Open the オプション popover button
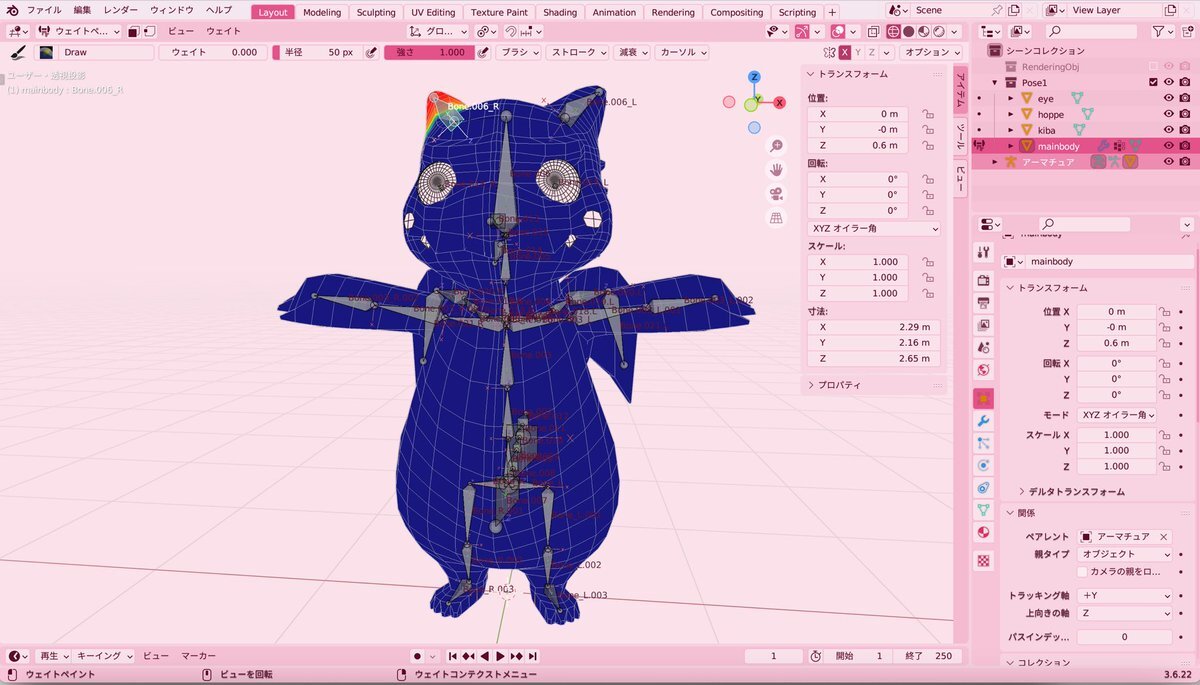Viewport: 1200px width, 685px height. click(930, 52)
